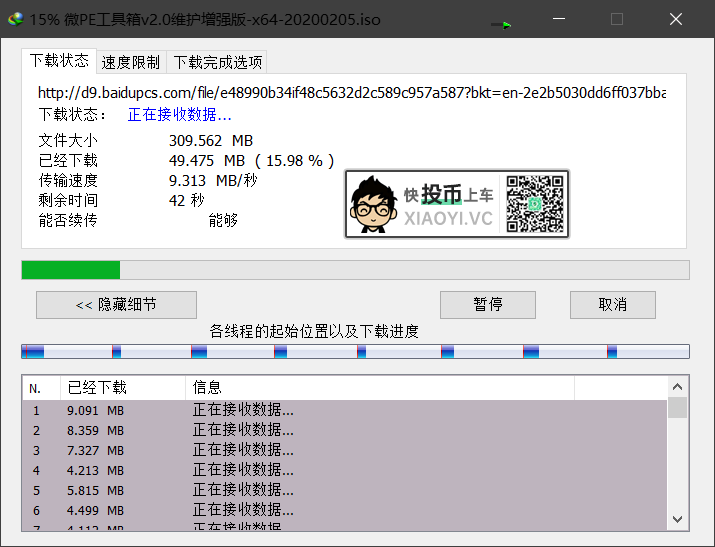Click the QR code image
This screenshot has width=715, height=547.
pos(534,203)
